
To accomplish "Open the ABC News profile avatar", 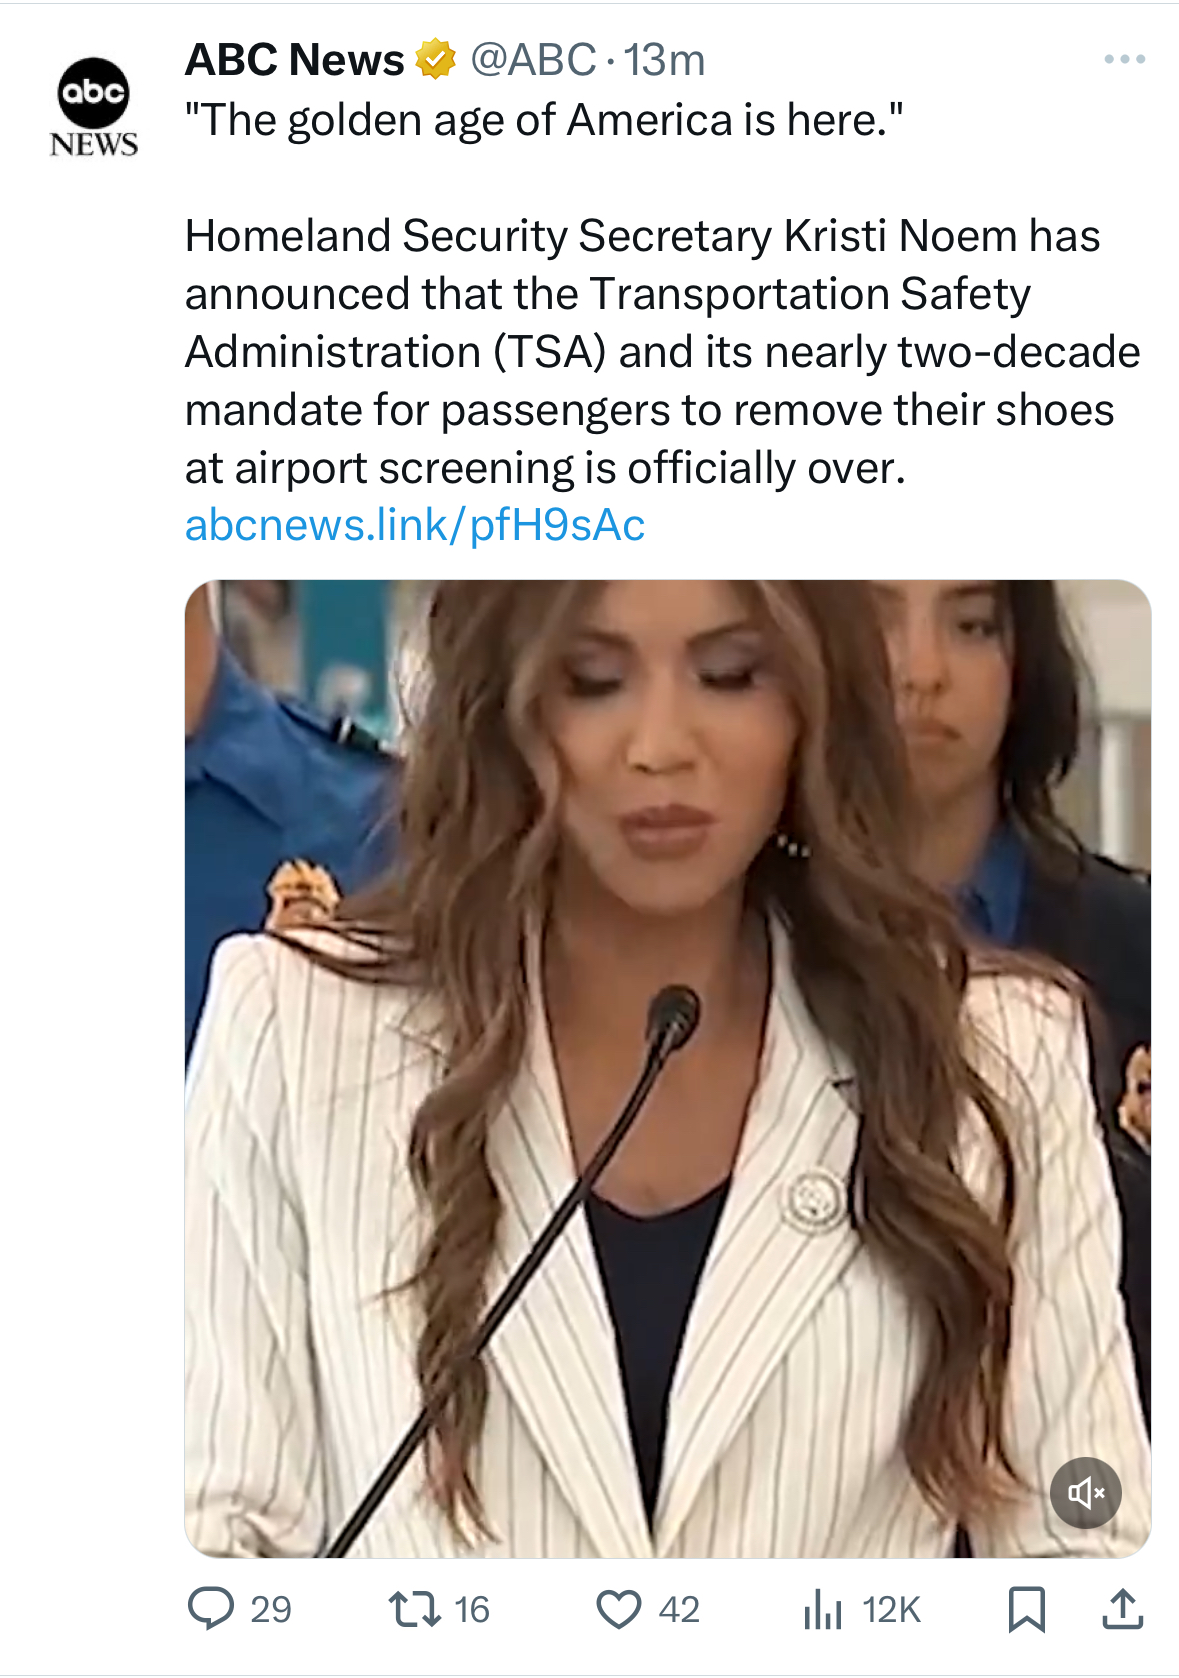I will [93, 107].
